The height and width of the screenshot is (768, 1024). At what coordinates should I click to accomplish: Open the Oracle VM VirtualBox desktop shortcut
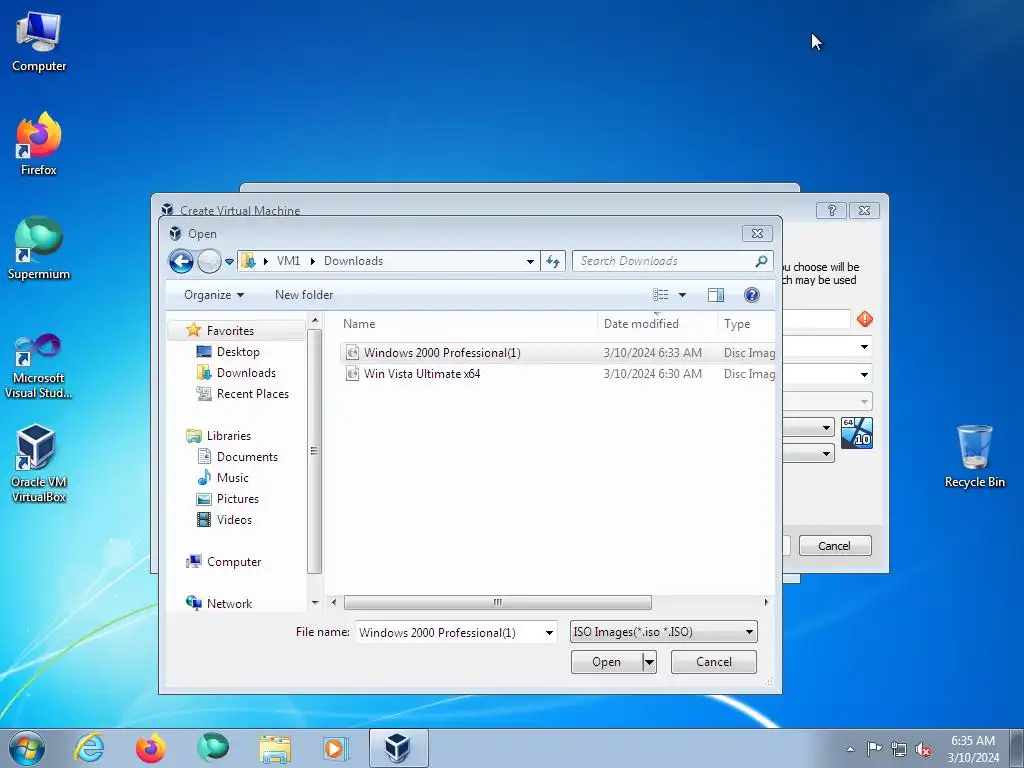[39, 464]
